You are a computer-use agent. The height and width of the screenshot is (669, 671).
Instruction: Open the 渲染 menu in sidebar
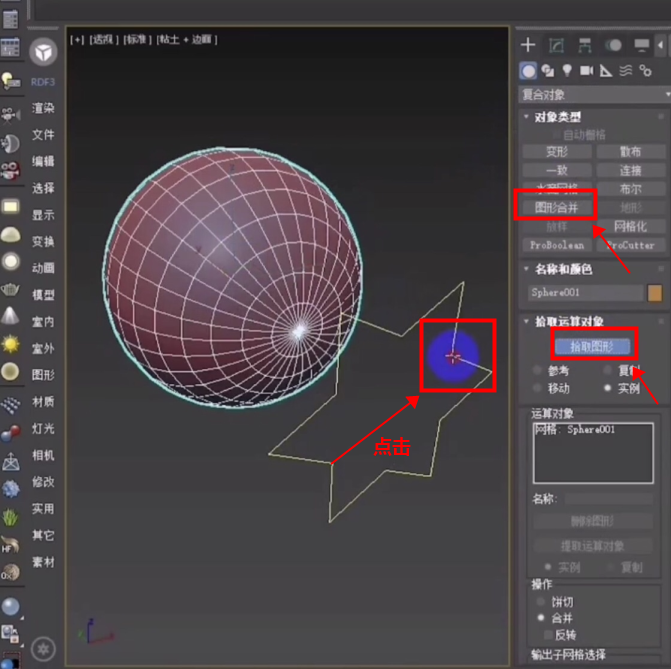(x=43, y=108)
